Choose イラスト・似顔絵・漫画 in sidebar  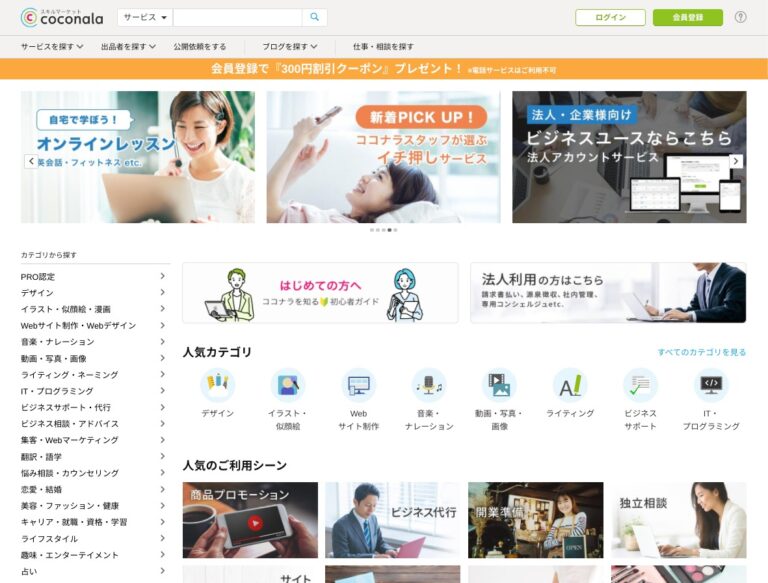[x=66, y=309]
